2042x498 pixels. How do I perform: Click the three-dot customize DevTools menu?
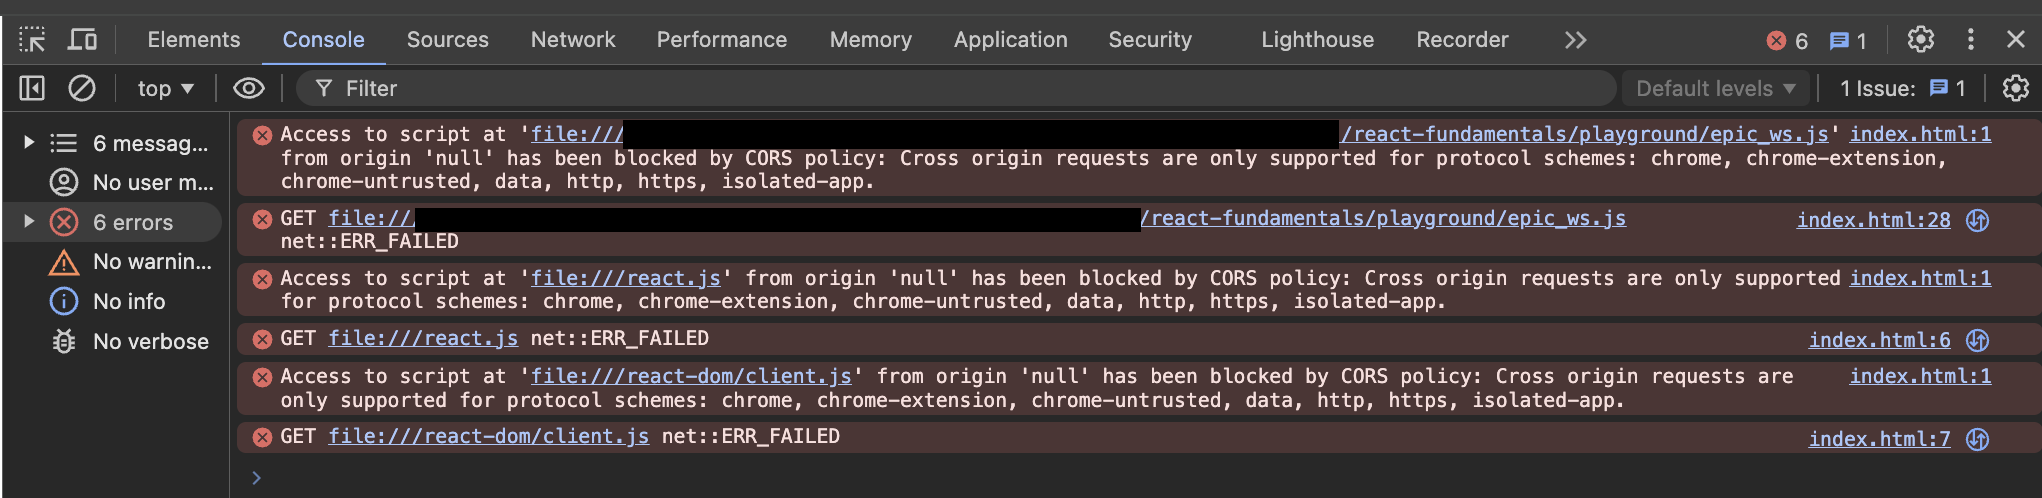coord(1970,40)
